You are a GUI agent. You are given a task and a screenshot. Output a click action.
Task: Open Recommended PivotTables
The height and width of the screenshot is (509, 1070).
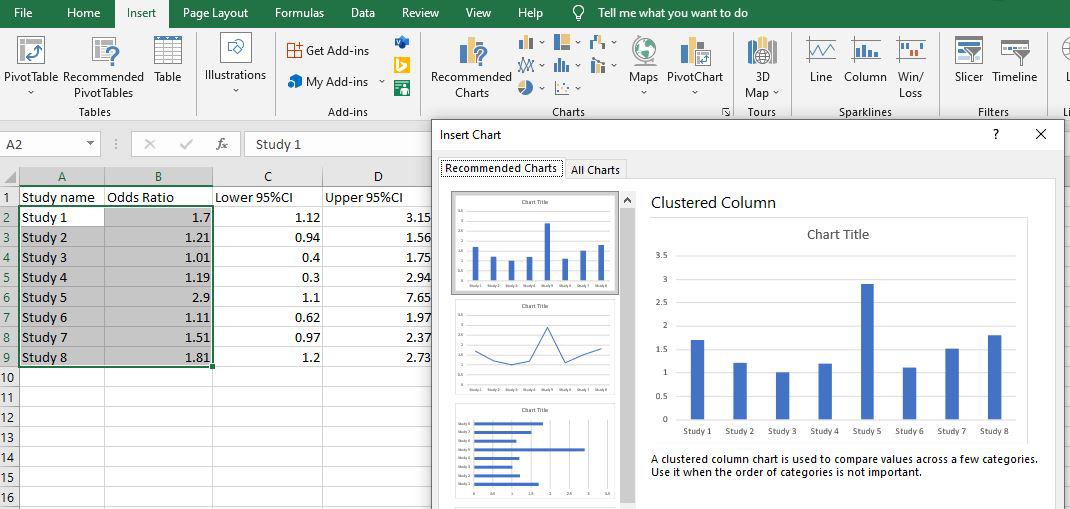103,67
